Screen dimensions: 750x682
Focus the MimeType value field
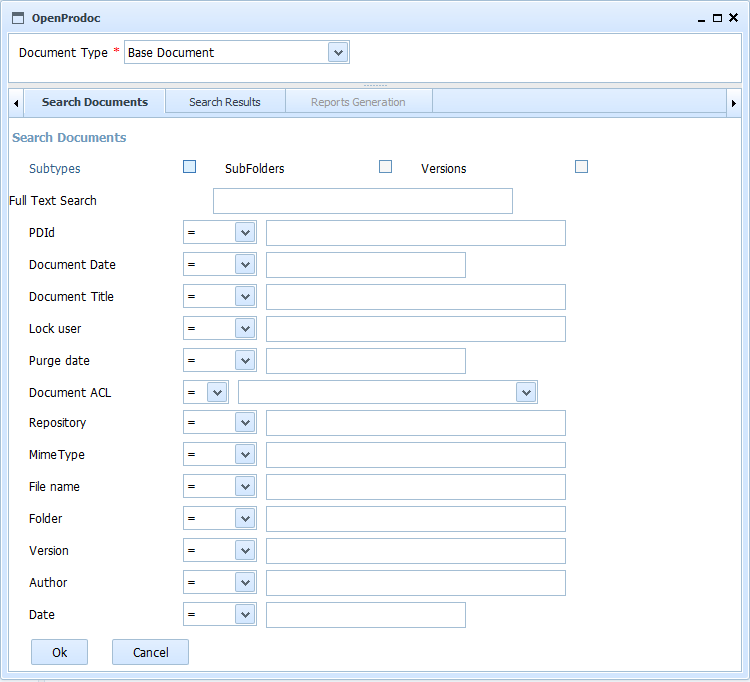[x=416, y=455]
